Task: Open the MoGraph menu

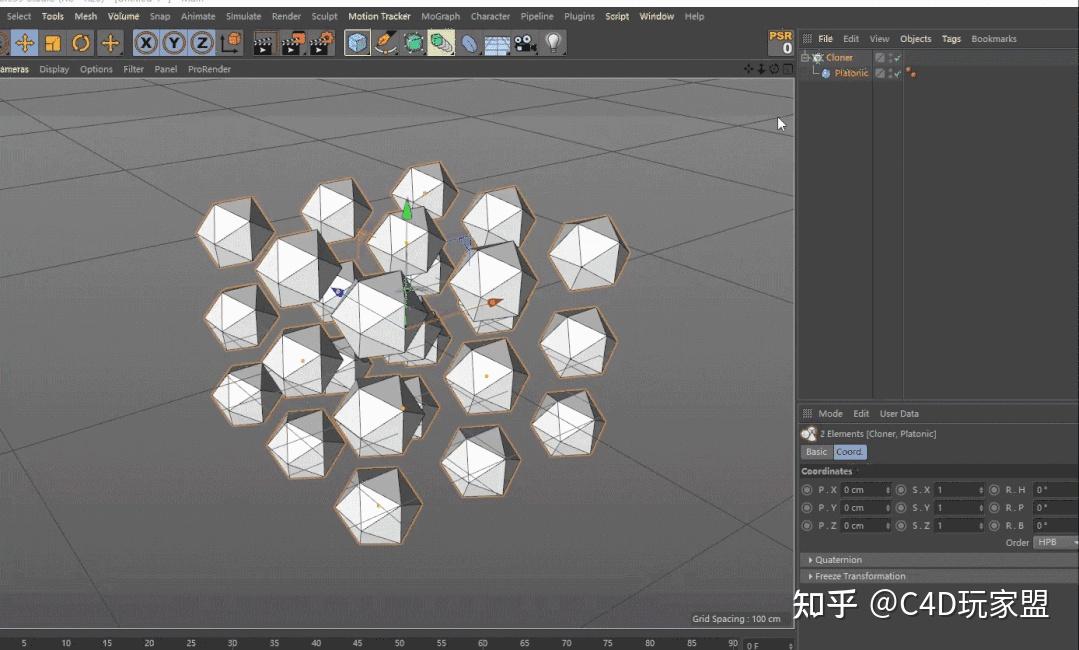Action: click(x=440, y=16)
